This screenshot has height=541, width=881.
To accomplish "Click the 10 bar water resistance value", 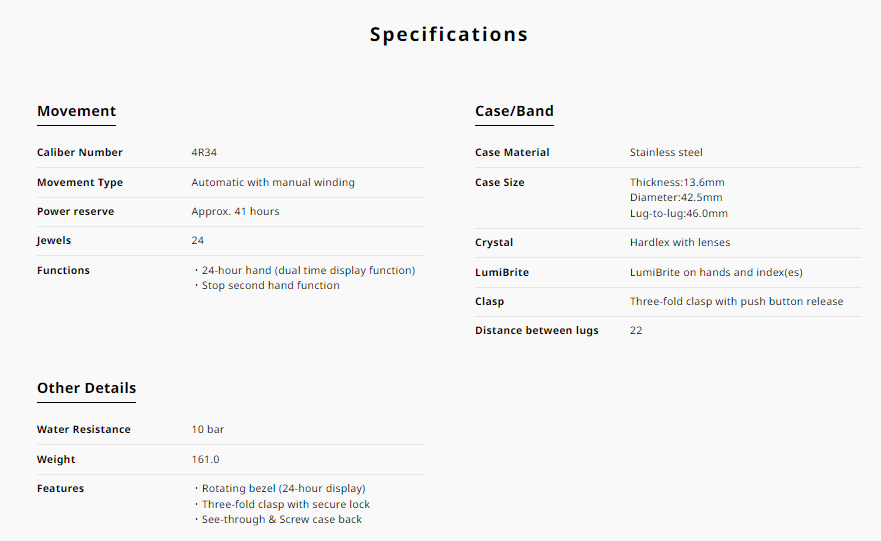I will [208, 429].
